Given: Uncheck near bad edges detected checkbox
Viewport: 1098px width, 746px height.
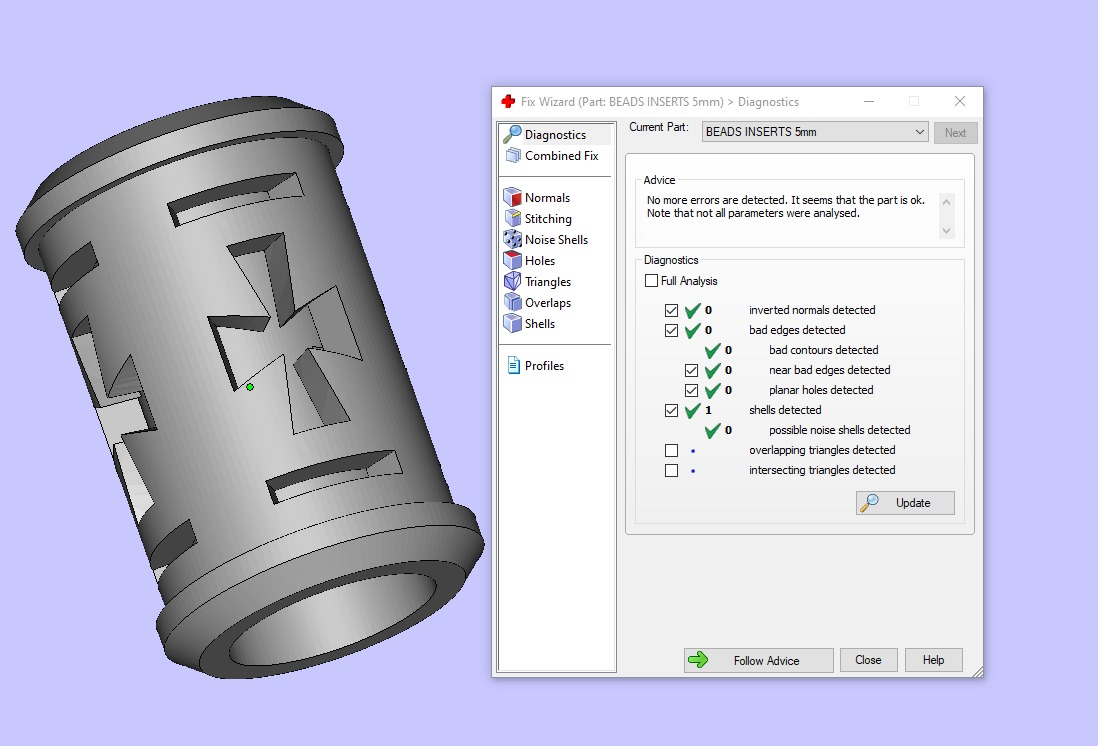Looking at the screenshot, I should (691, 370).
